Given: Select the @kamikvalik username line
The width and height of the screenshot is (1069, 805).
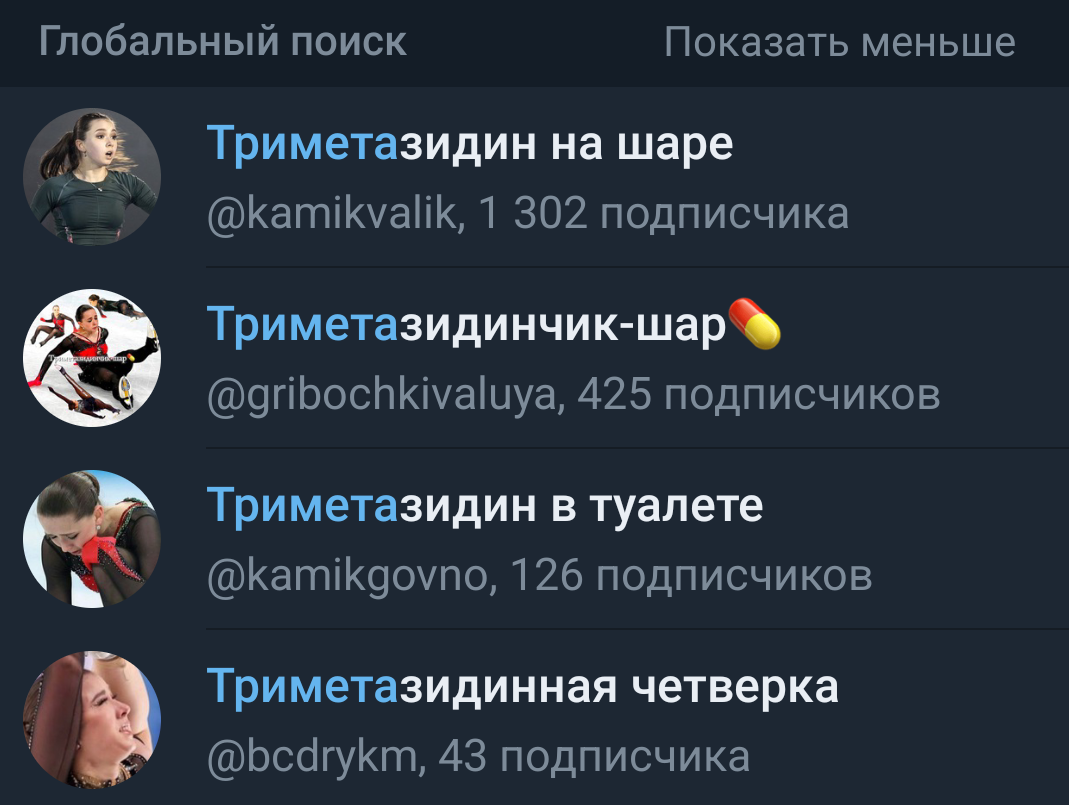Looking at the screenshot, I should [528, 213].
